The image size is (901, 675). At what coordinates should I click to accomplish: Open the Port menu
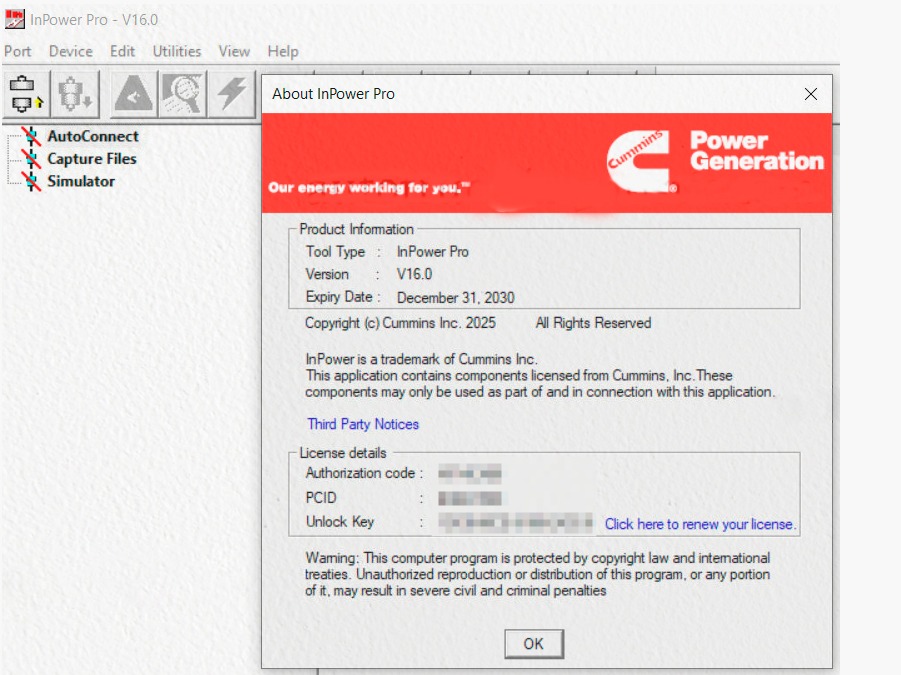click(x=18, y=51)
